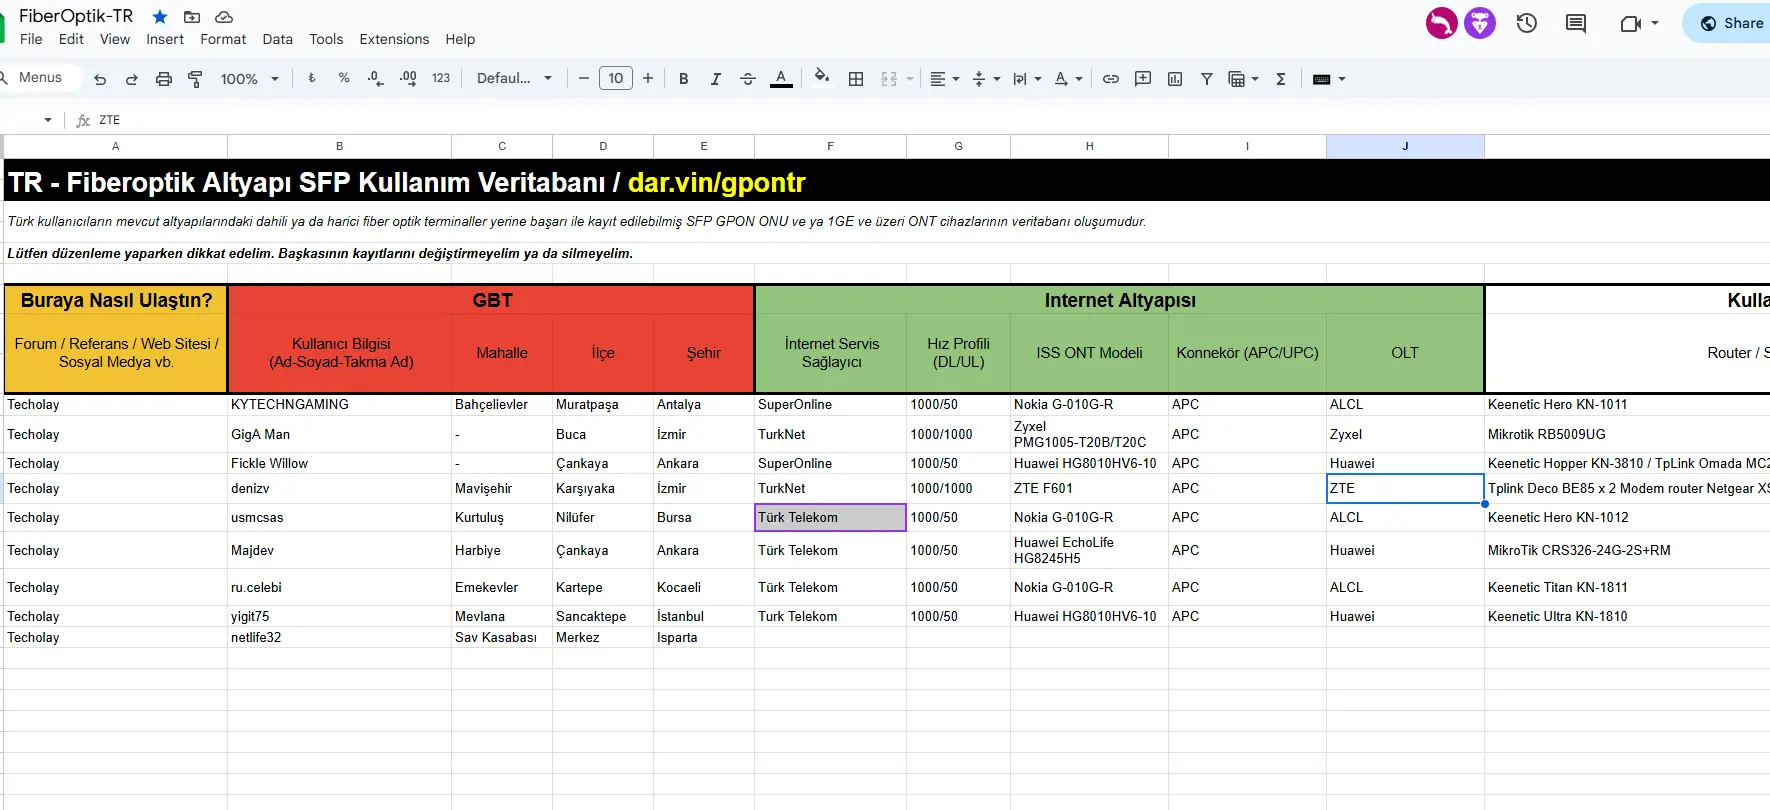Image resolution: width=1770 pixels, height=810 pixels.
Task: Click the font size input field
Action: click(x=616, y=78)
